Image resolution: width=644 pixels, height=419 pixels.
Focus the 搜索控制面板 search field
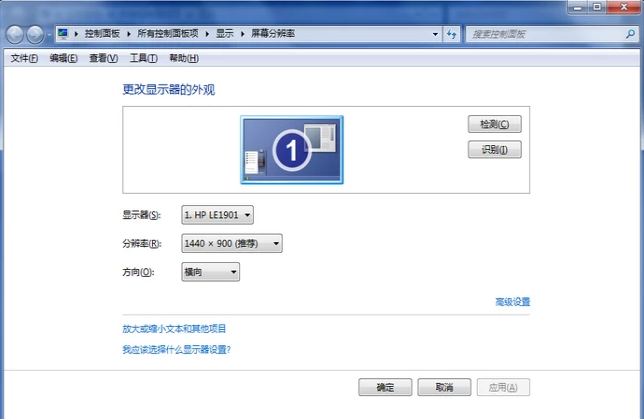pyautogui.click(x=540, y=33)
